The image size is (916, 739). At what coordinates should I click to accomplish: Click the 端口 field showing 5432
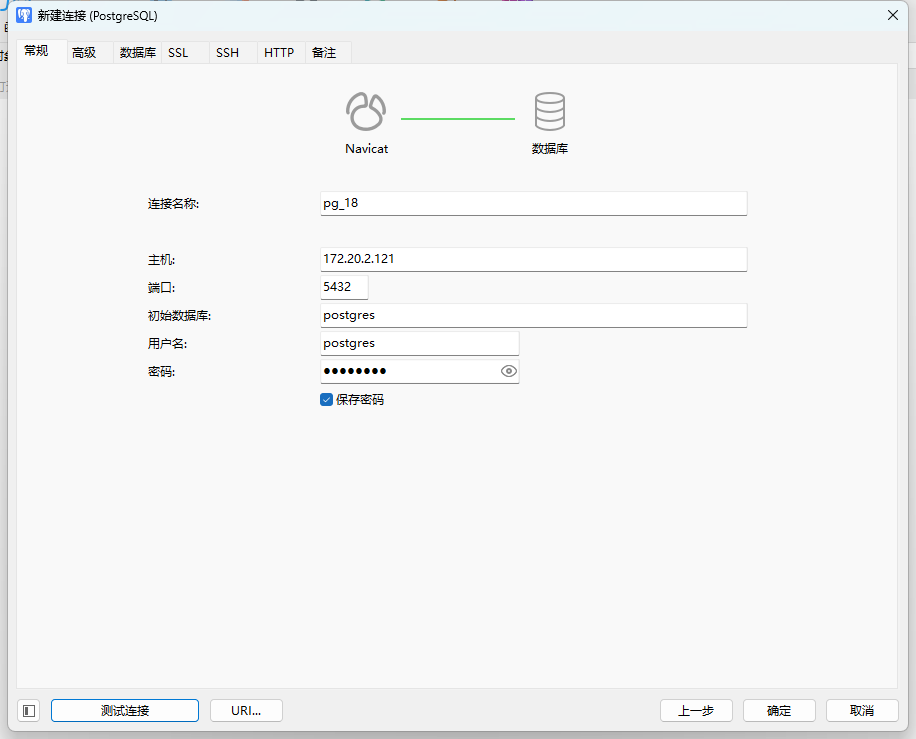tap(344, 287)
